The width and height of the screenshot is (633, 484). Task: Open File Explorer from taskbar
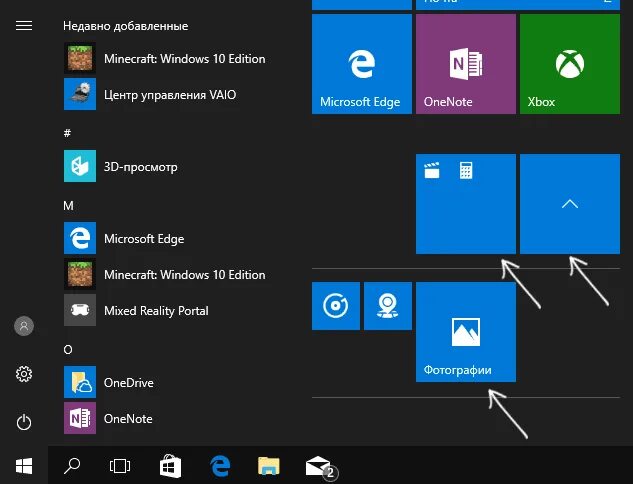[x=269, y=466]
